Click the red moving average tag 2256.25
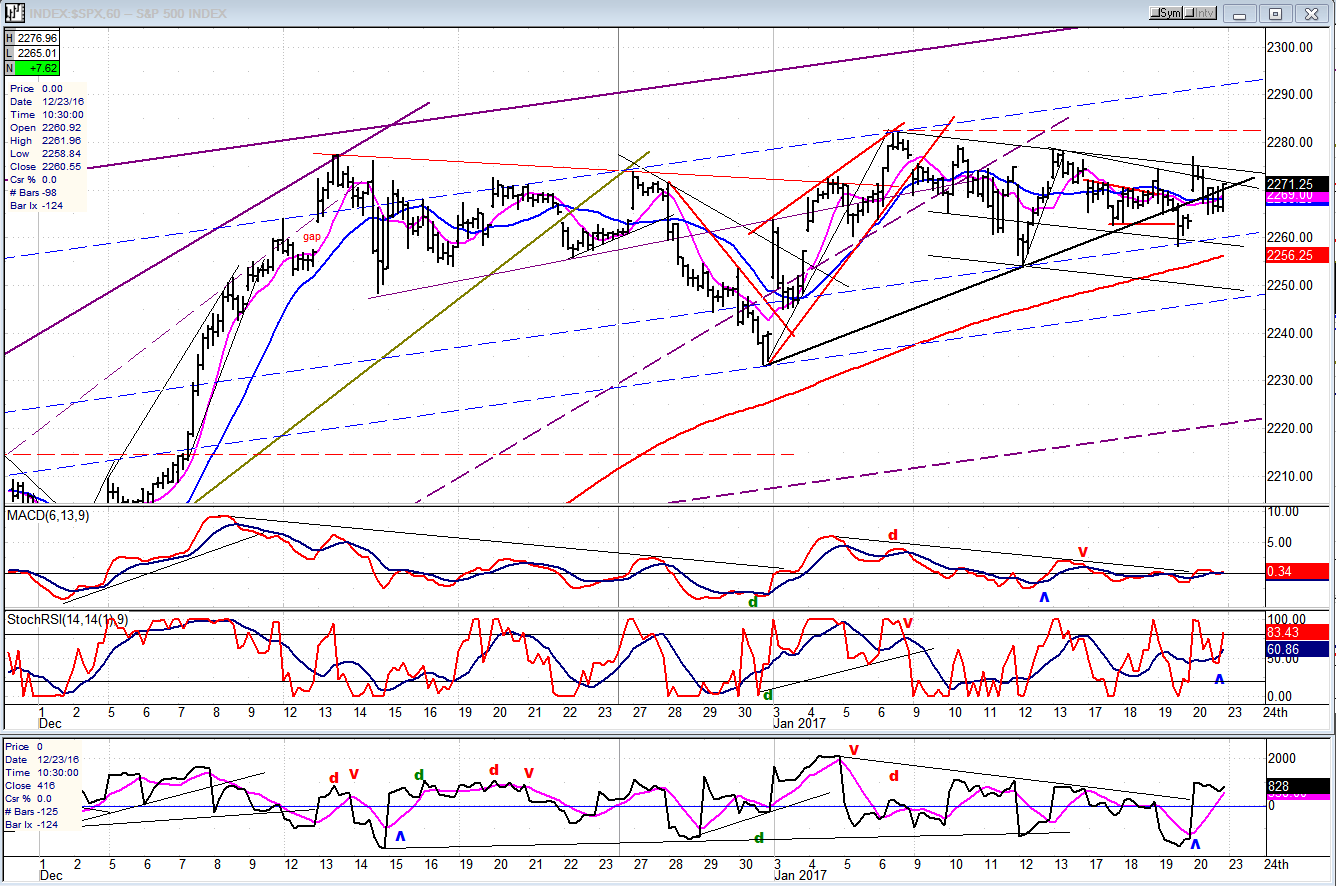This screenshot has height=886, width=1336. click(x=1301, y=255)
